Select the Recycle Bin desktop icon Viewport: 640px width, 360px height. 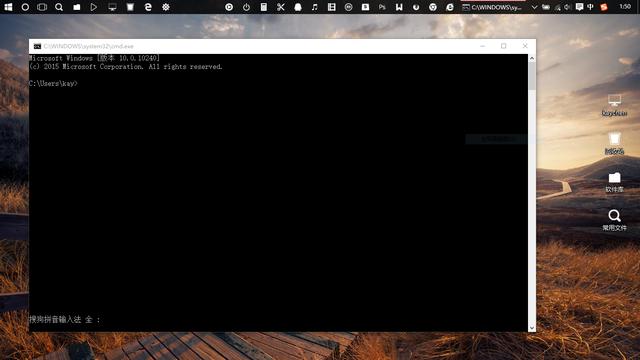coord(614,143)
